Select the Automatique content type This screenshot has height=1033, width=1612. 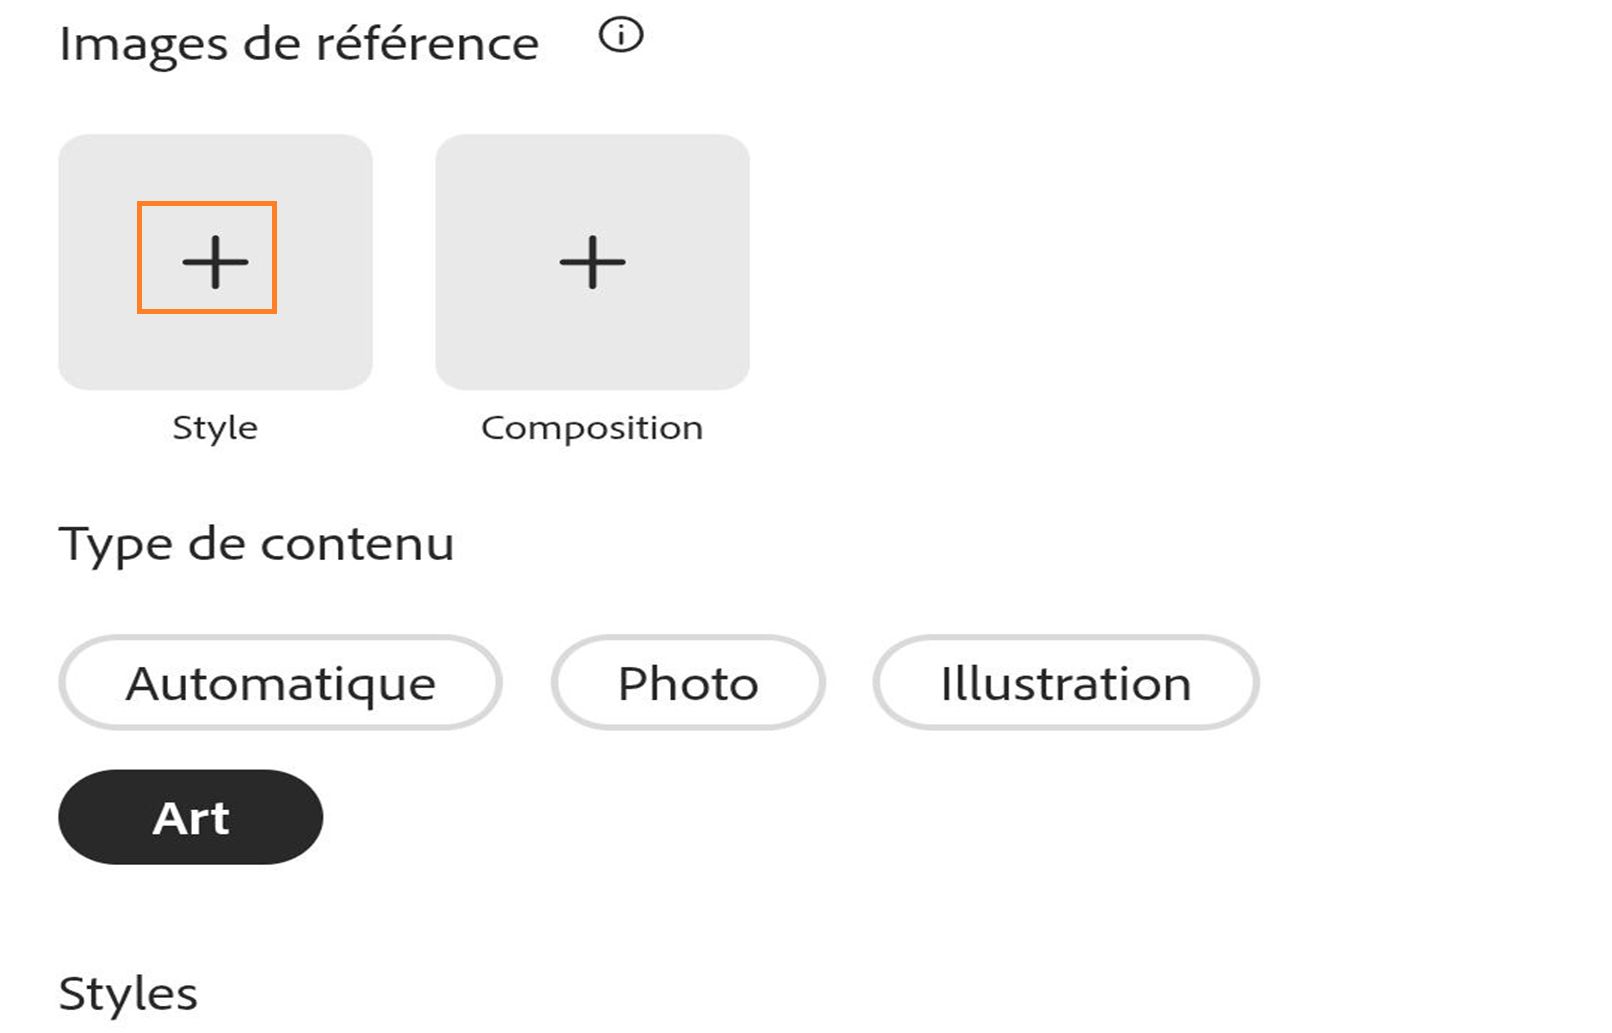click(x=282, y=683)
